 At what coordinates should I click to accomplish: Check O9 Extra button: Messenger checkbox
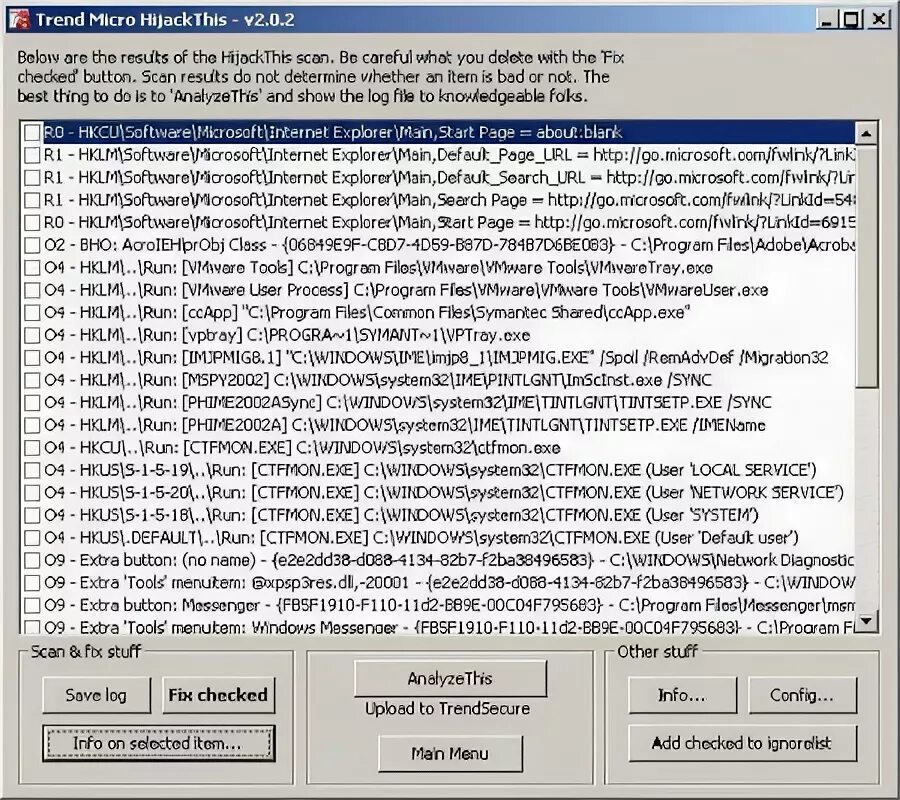32,605
